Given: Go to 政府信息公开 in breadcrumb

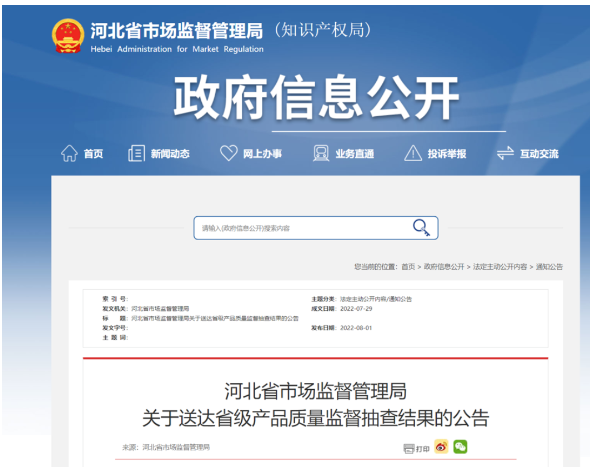Looking at the screenshot, I should click(x=444, y=267).
